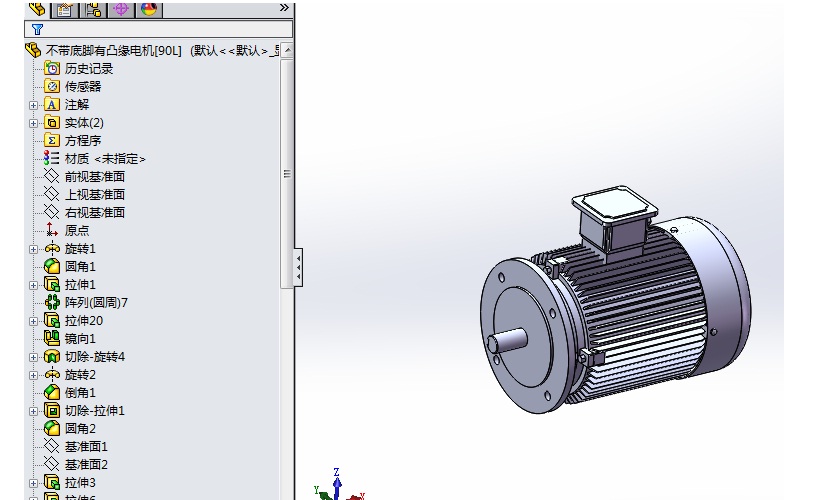The width and height of the screenshot is (819, 500).
Task: Click the 实体(2) solid bodies folder icon
Action: 52,122
